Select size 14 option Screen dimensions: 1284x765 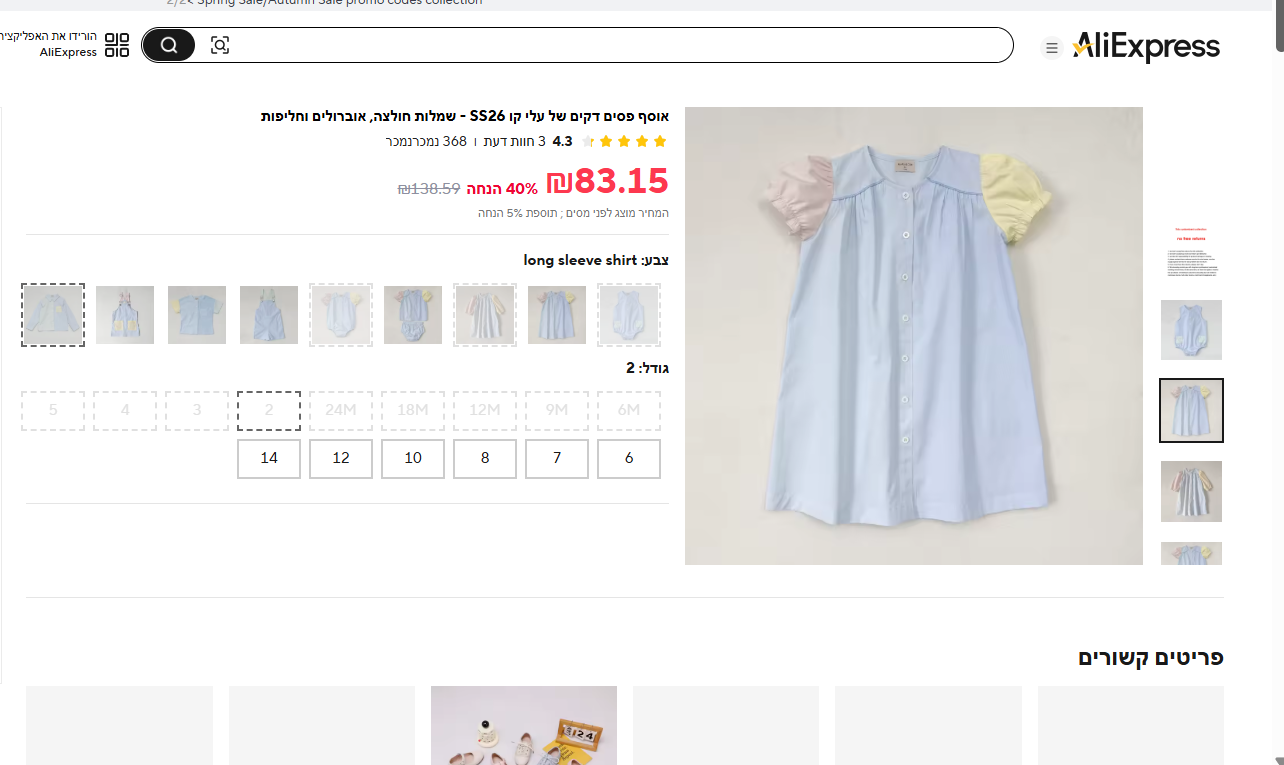tap(269, 459)
